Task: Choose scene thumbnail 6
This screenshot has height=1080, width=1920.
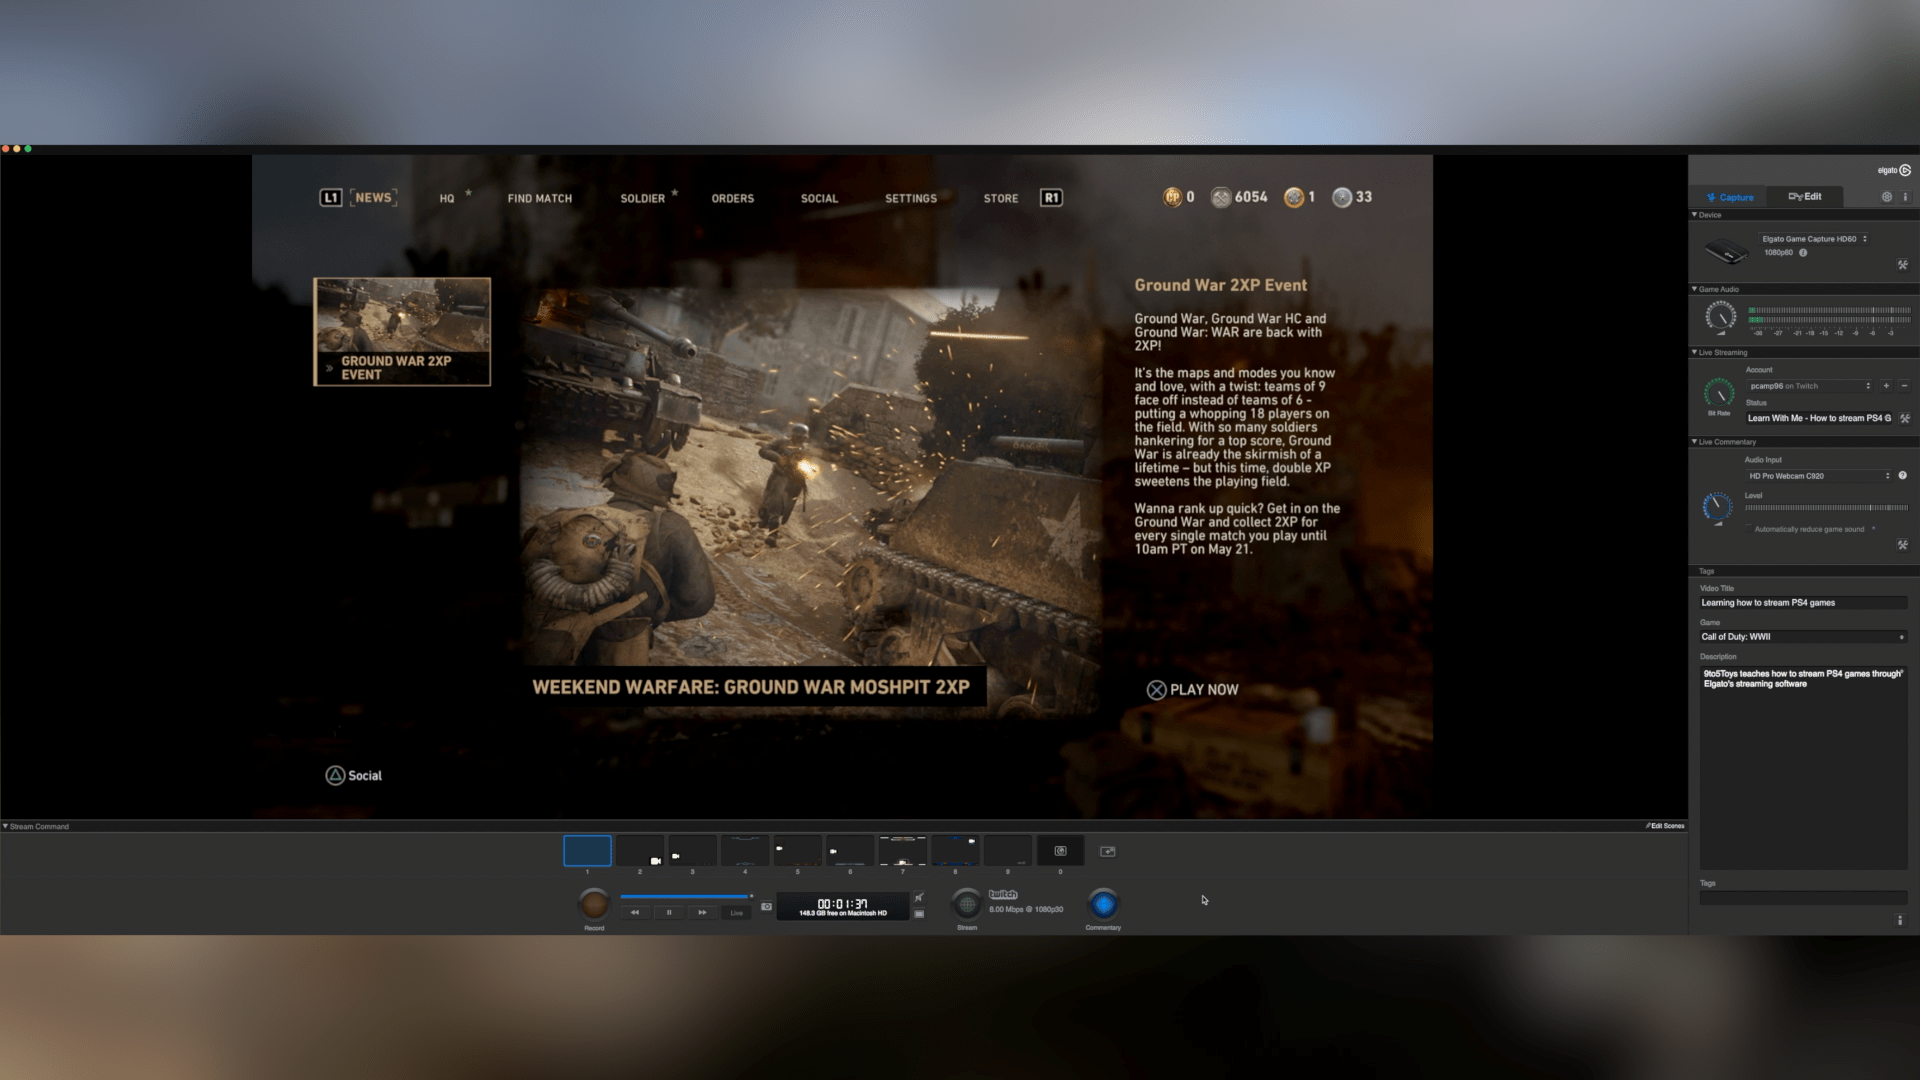Action: point(850,851)
